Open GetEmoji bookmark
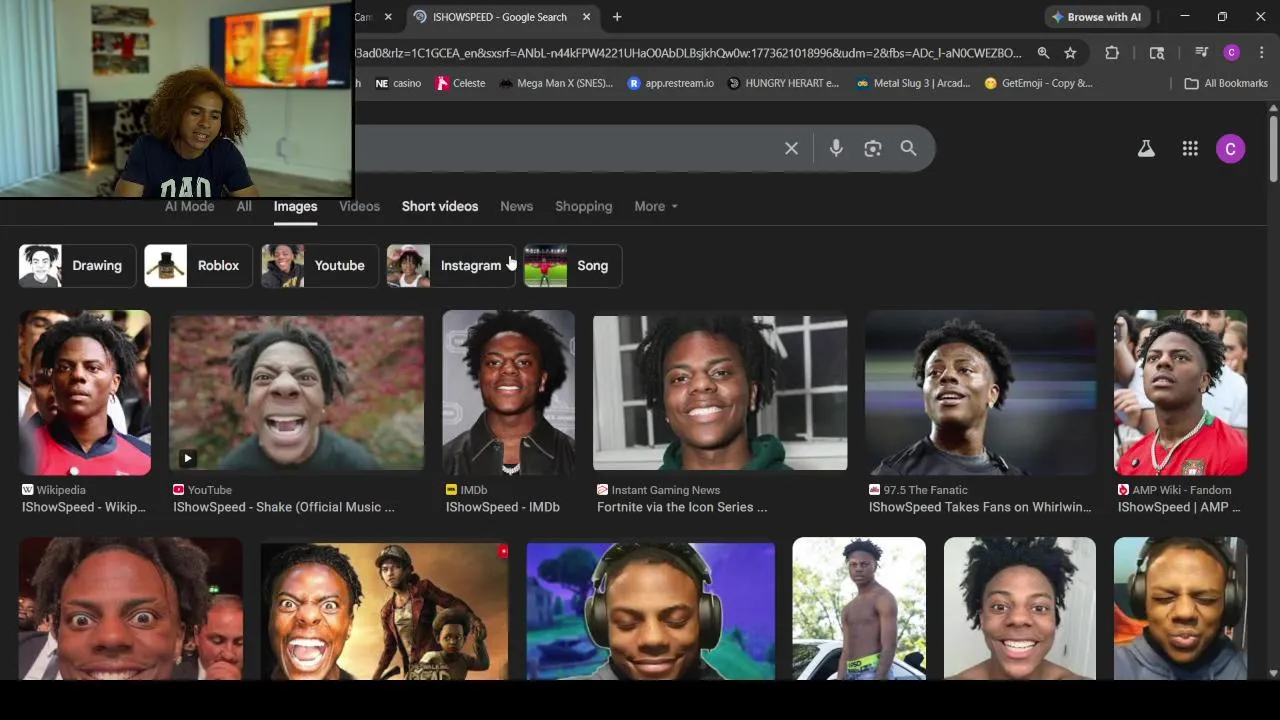The height and width of the screenshot is (720, 1280). point(1039,83)
